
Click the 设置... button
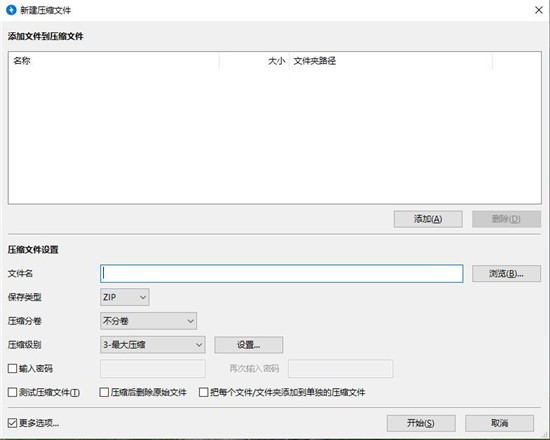point(249,345)
